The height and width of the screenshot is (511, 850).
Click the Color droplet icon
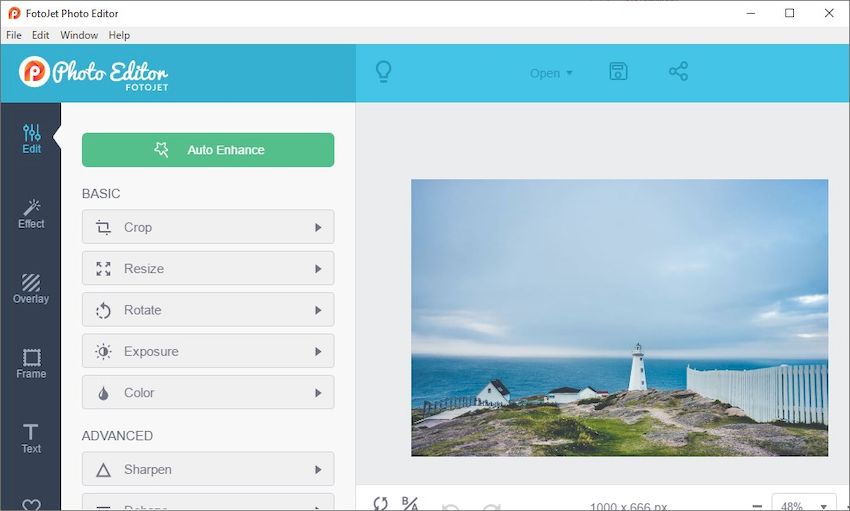pos(103,393)
